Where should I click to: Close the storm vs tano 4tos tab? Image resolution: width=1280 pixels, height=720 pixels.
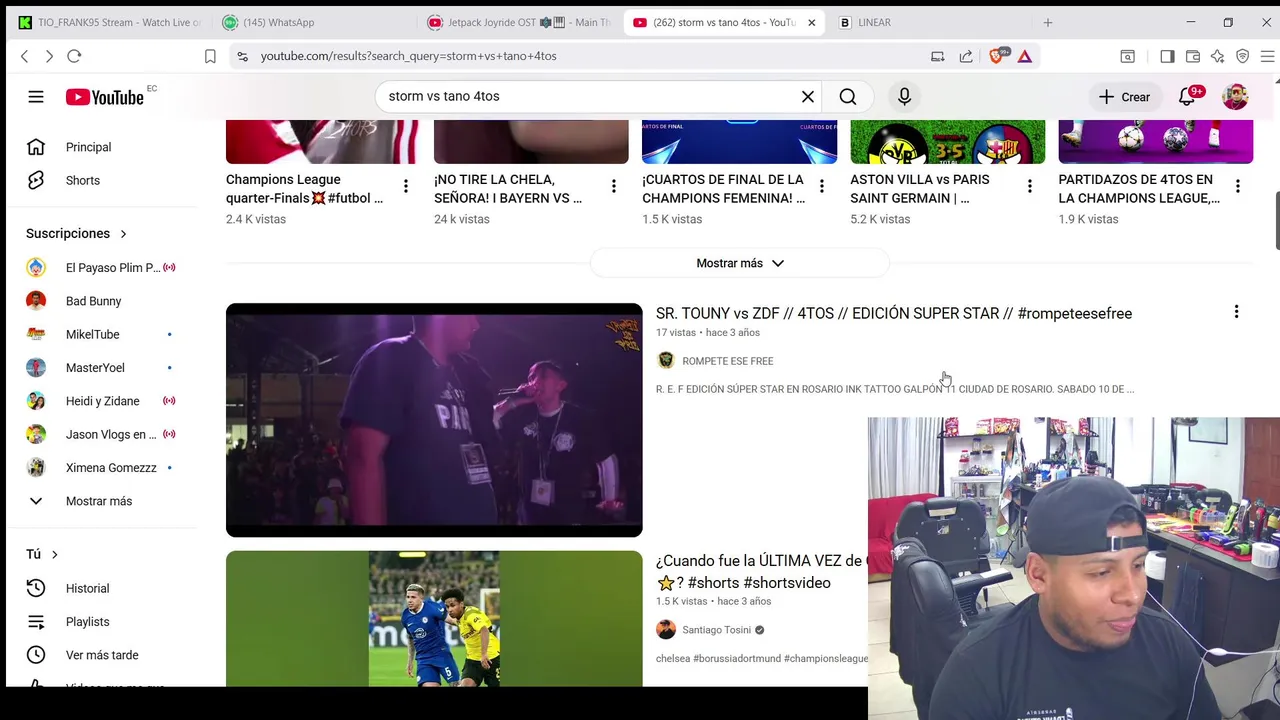[x=812, y=22]
